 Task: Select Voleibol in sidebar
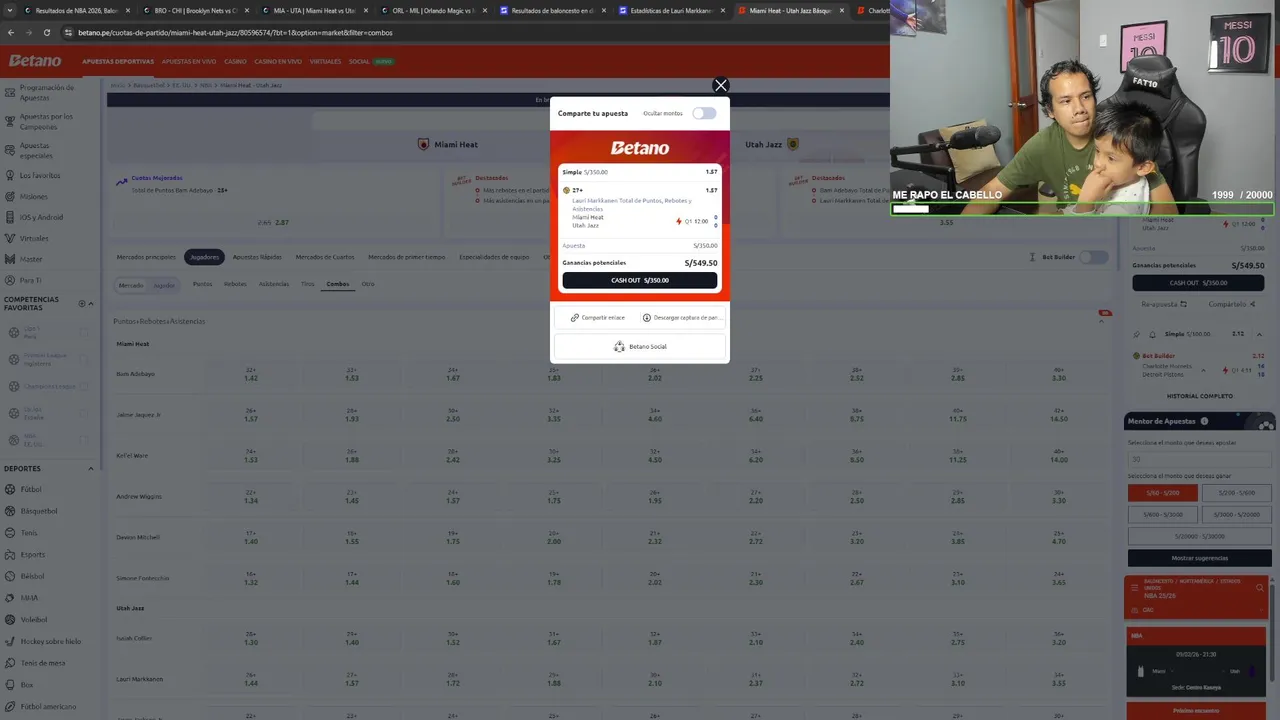click(x=33, y=619)
